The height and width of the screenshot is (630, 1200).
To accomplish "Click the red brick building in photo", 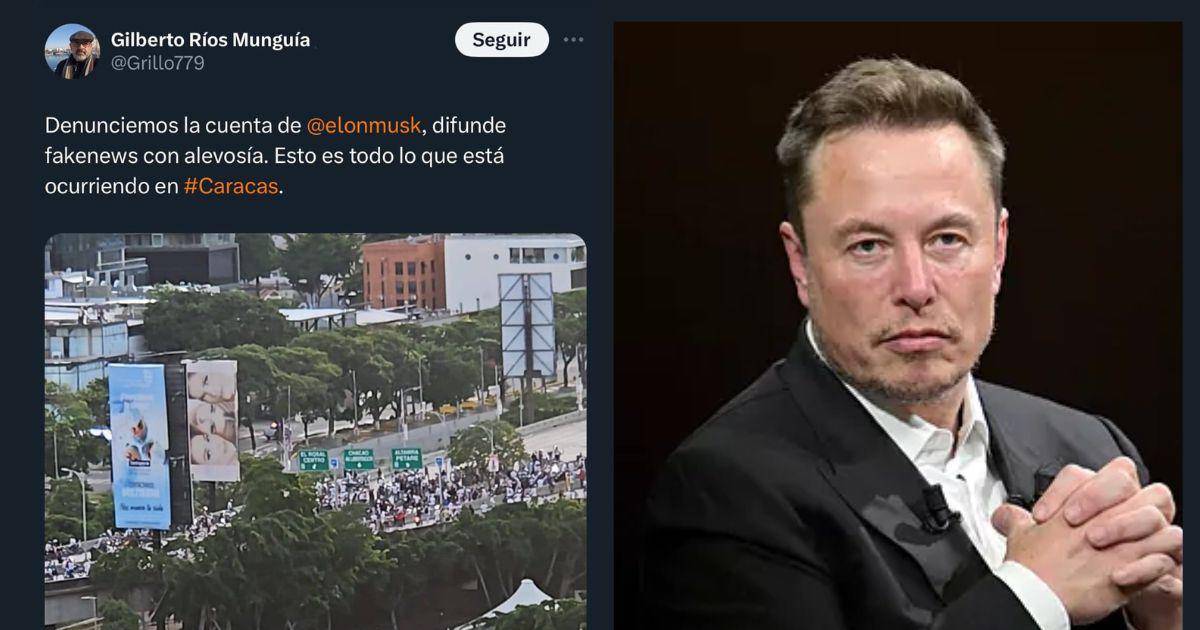I will click(403, 273).
